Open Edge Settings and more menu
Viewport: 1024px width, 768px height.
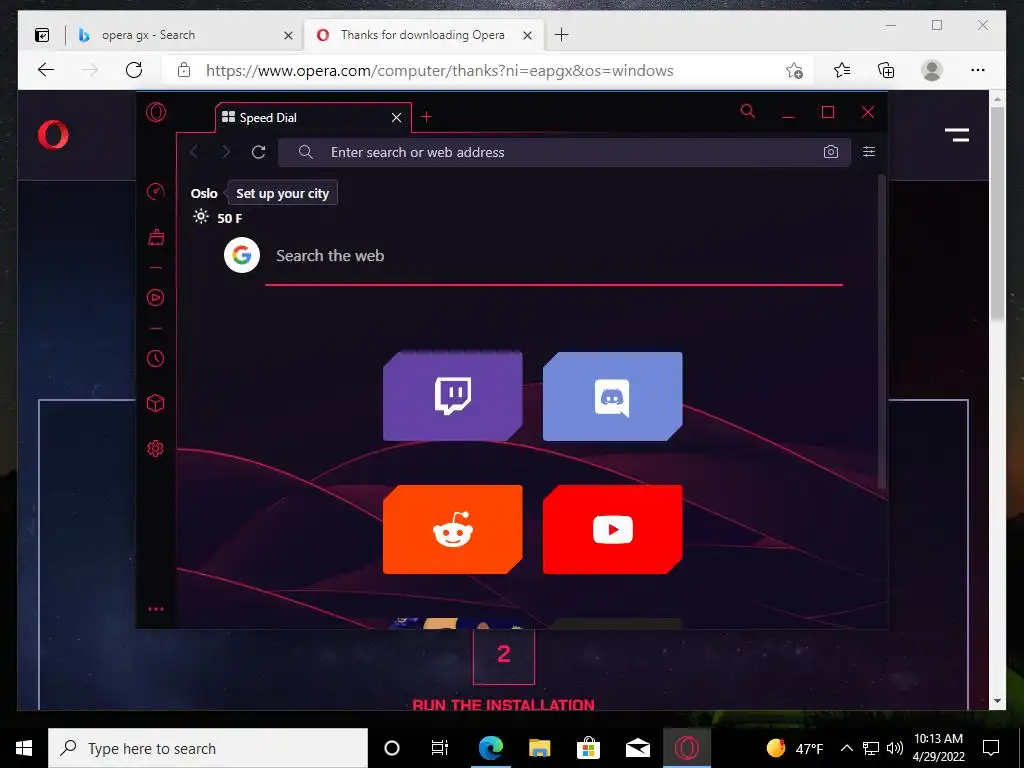coord(978,70)
